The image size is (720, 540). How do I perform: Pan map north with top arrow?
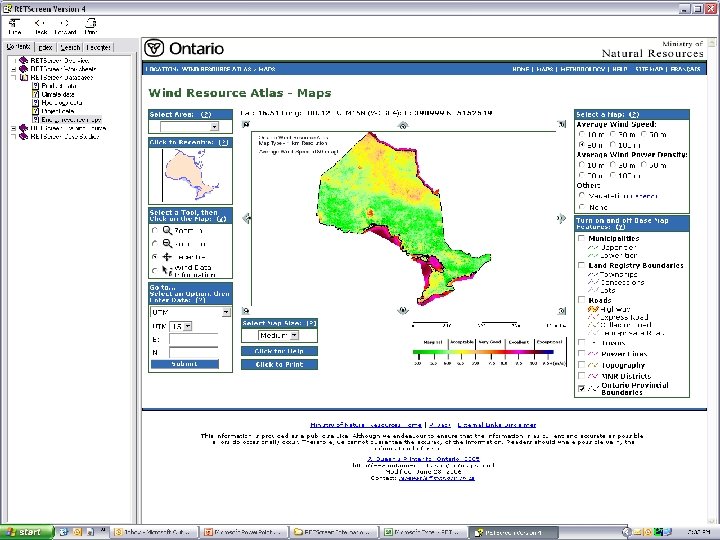pyautogui.click(x=402, y=125)
